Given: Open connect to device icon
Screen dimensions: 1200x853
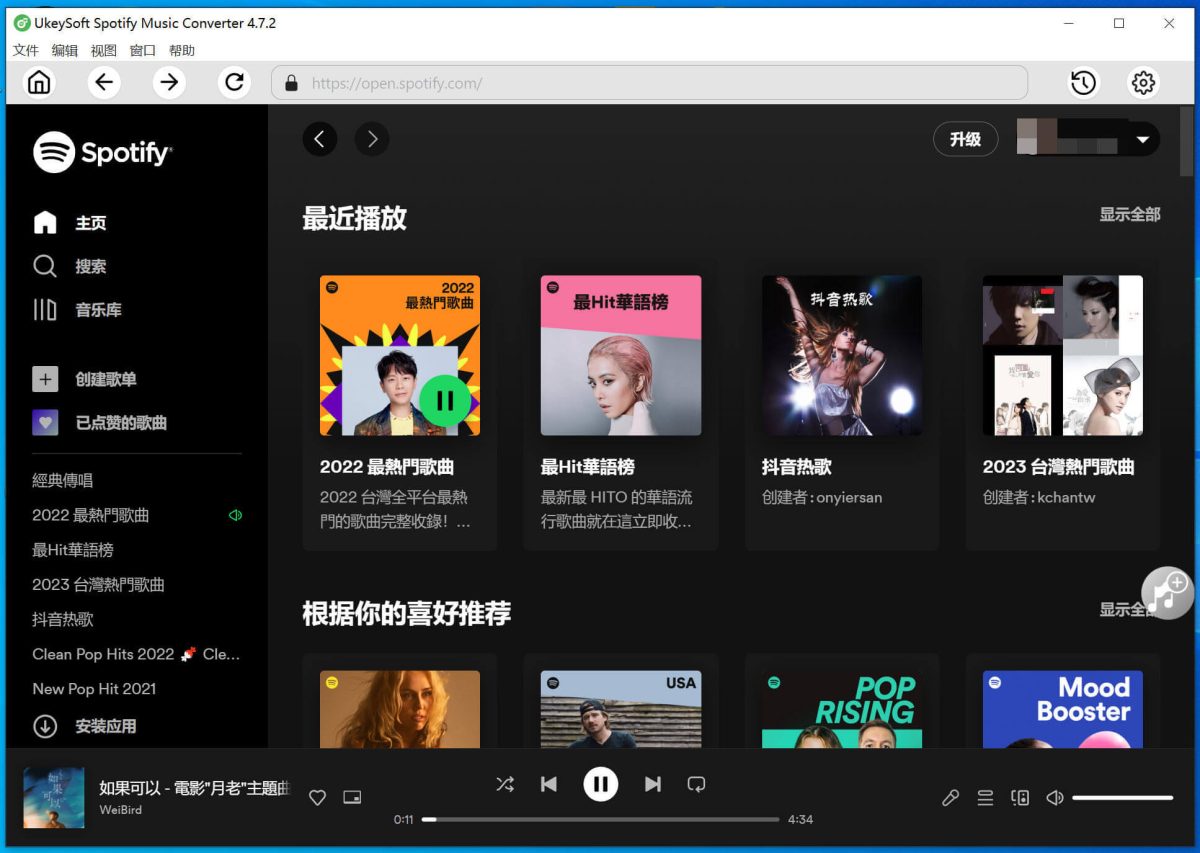Looking at the screenshot, I should coord(1020,798).
